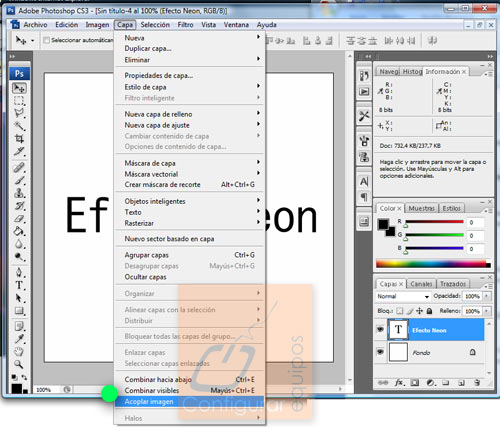Select the Clone Stamp tool

click(x=19, y=193)
